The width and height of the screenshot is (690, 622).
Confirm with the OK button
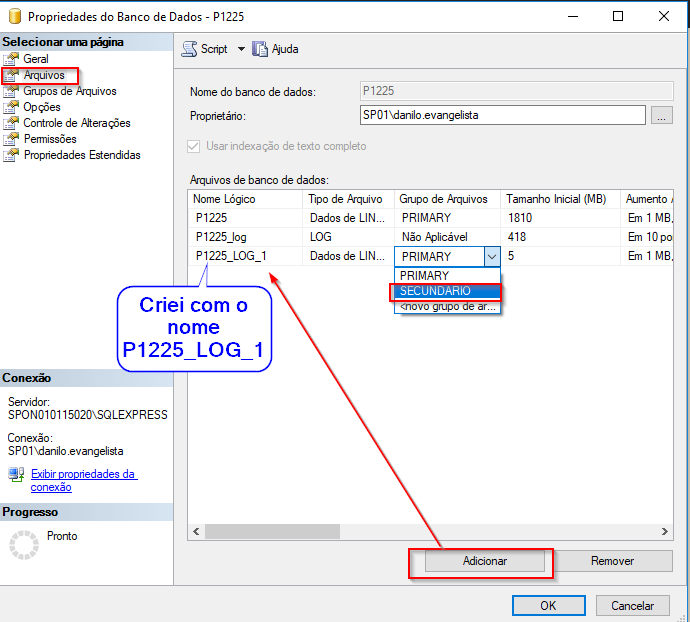click(x=548, y=606)
